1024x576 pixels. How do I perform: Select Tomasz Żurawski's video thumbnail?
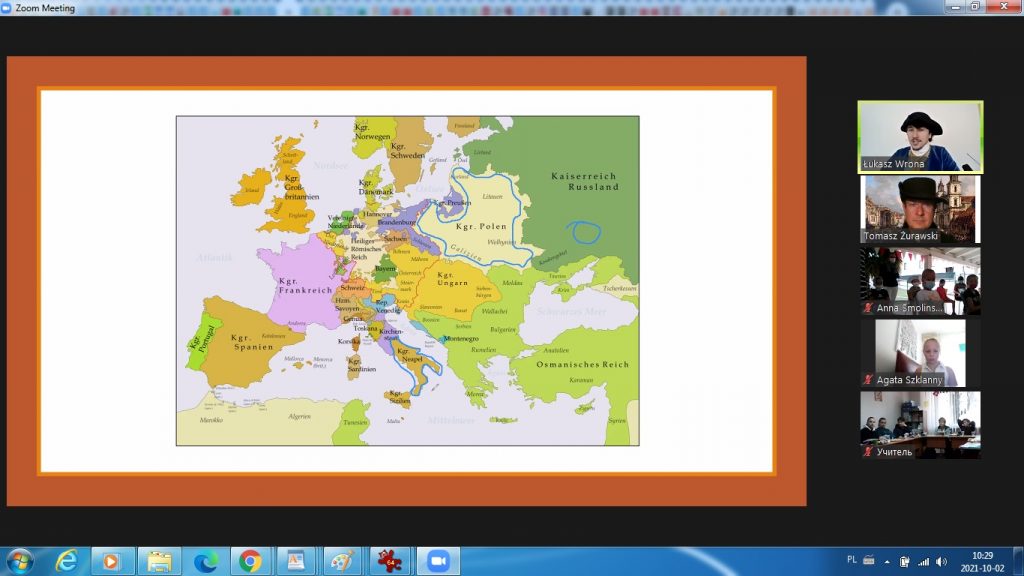(x=920, y=209)
